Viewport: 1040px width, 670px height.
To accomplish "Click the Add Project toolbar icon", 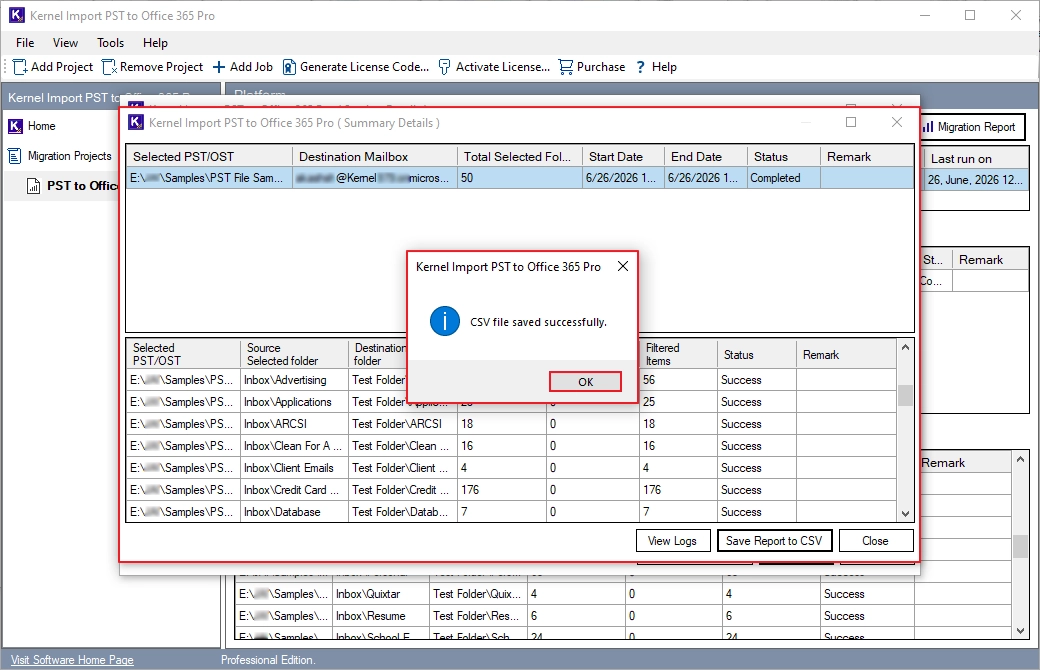I will [20, 67].
